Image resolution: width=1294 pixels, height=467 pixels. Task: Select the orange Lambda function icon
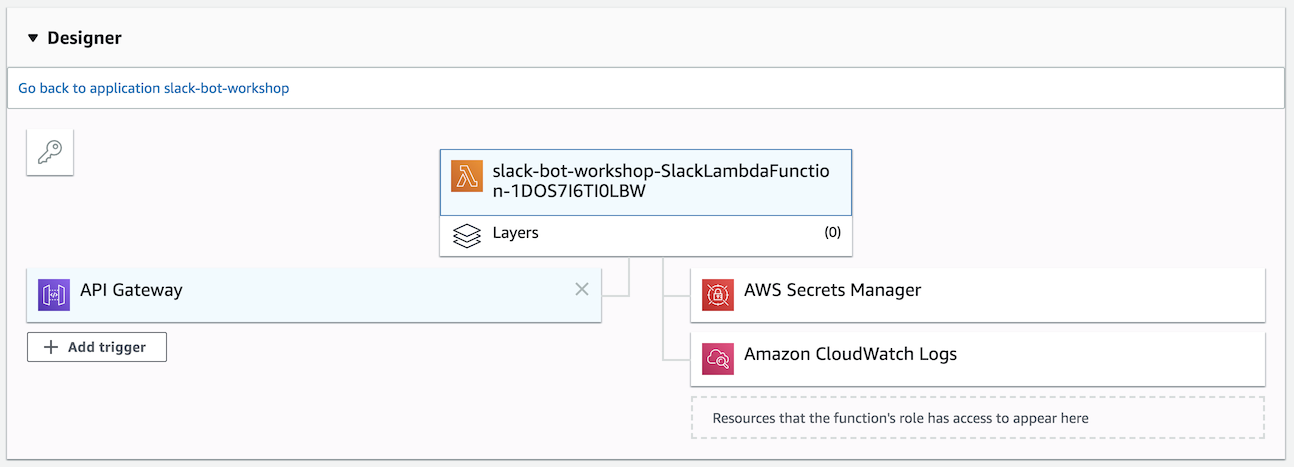click(467, 176)
